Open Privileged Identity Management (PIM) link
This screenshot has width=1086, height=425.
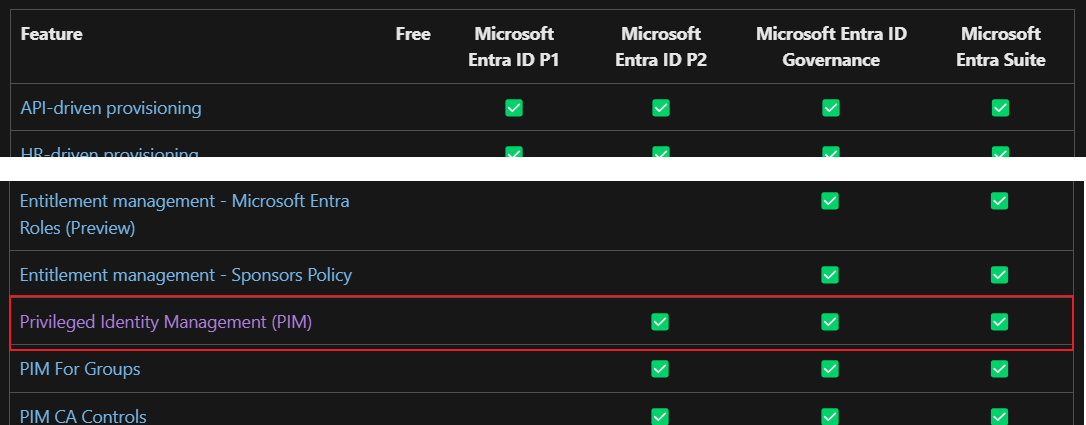click(166, 322)
